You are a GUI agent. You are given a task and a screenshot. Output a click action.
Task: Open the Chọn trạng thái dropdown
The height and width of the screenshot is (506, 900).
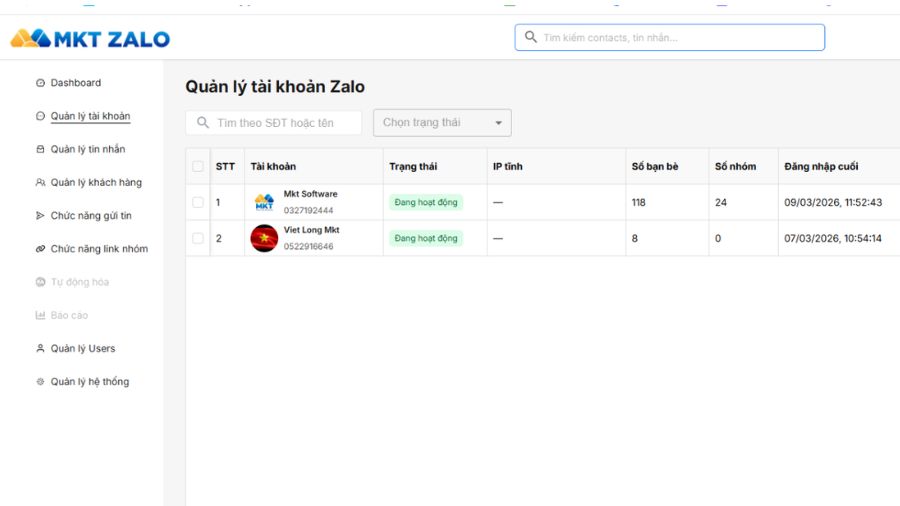coord(442,123)
